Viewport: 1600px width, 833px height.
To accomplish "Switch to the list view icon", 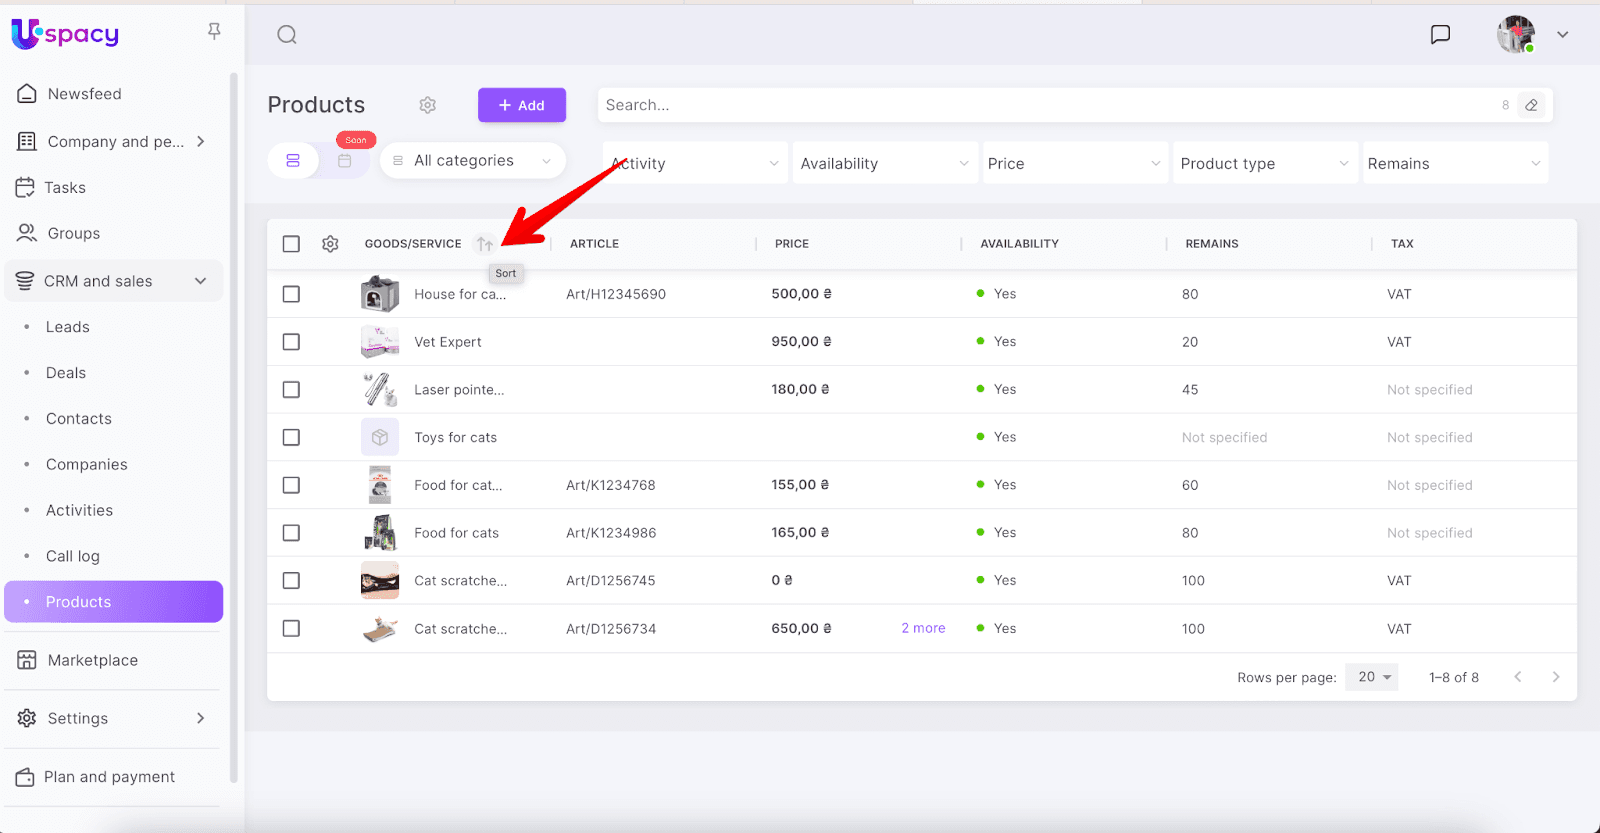I will (293, 161).
